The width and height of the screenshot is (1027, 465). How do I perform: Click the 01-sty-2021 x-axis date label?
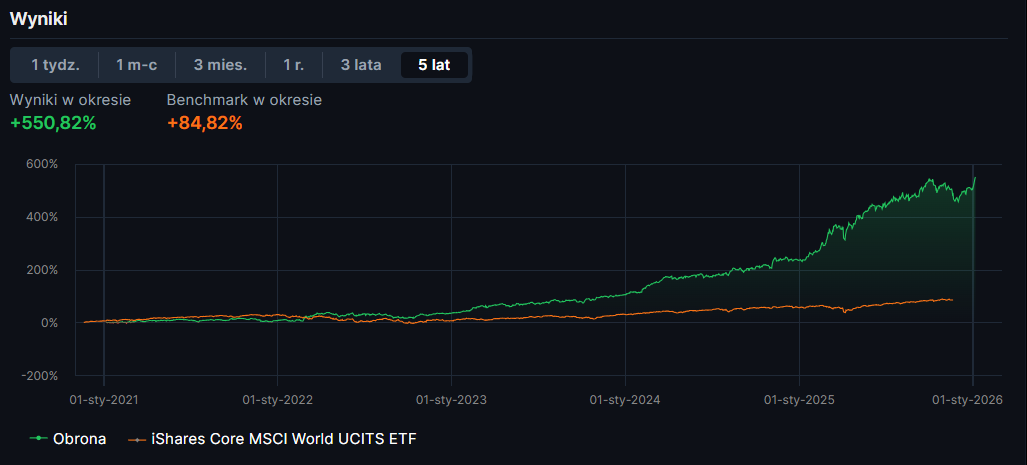point(104,400)
